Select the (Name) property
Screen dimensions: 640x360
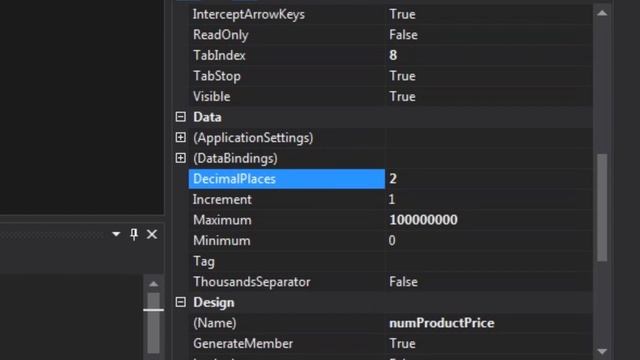click(x=214, y=323)
